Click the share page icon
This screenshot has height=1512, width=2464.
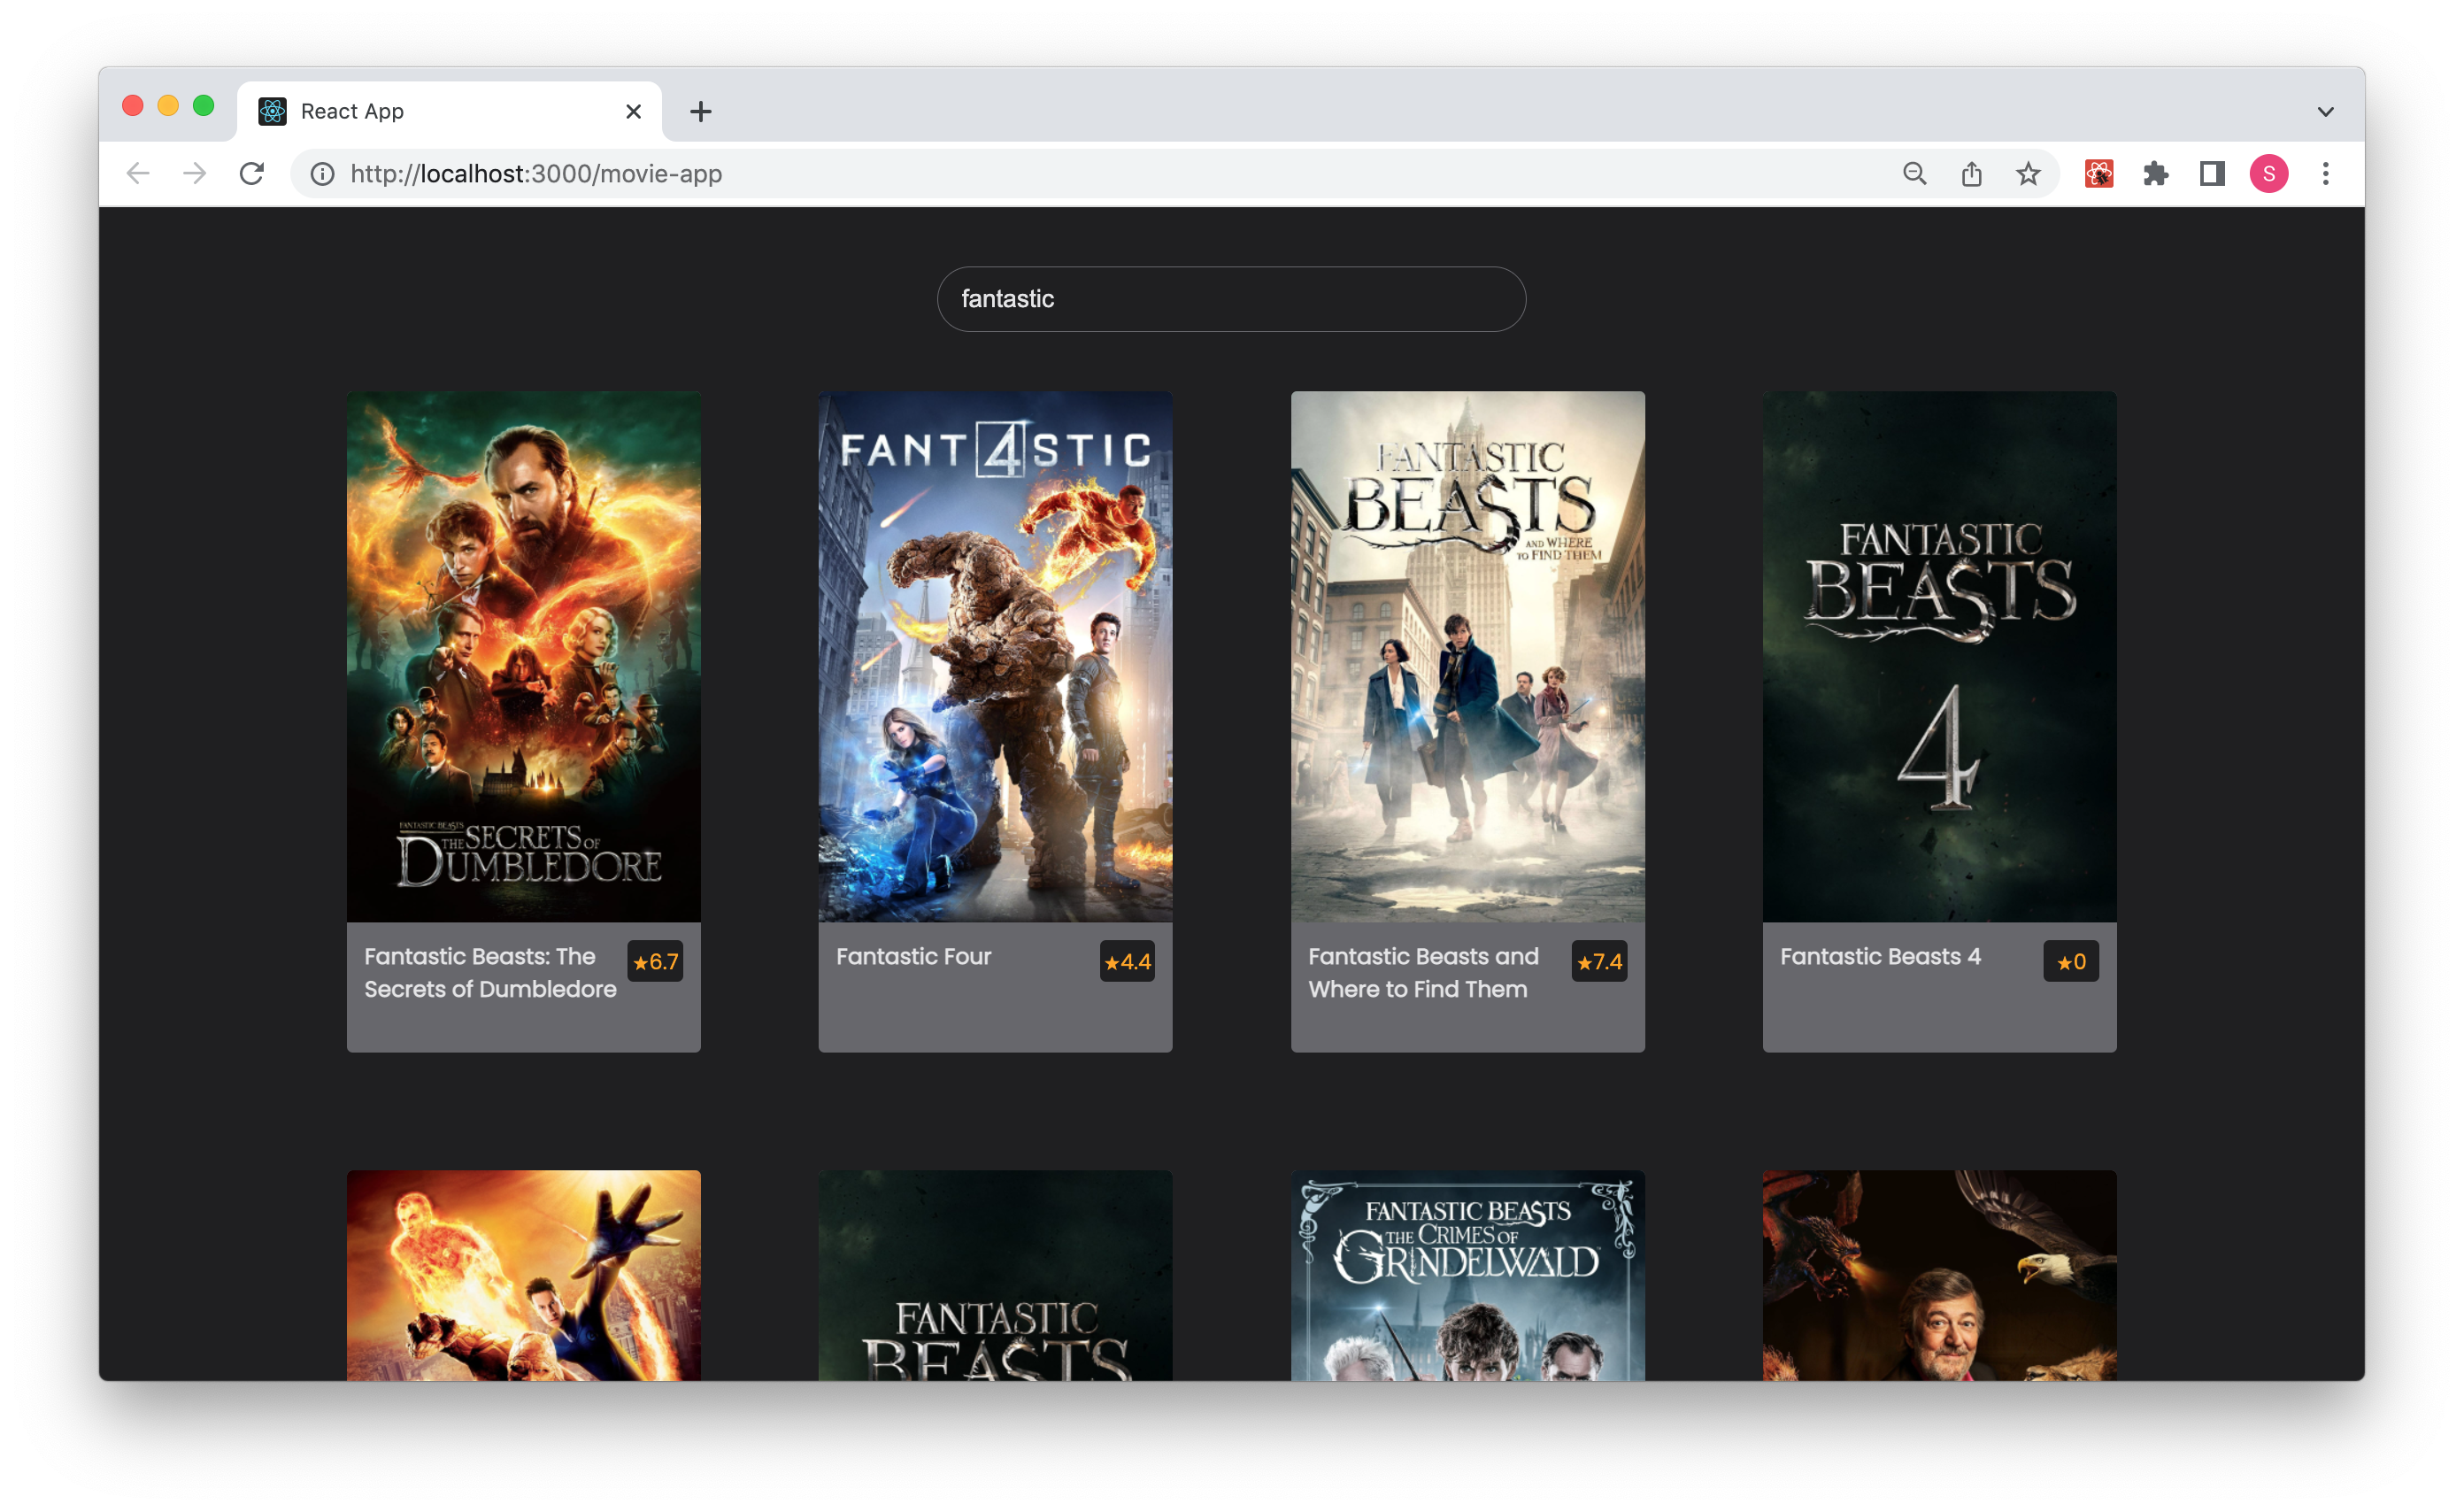[1971, 174]
